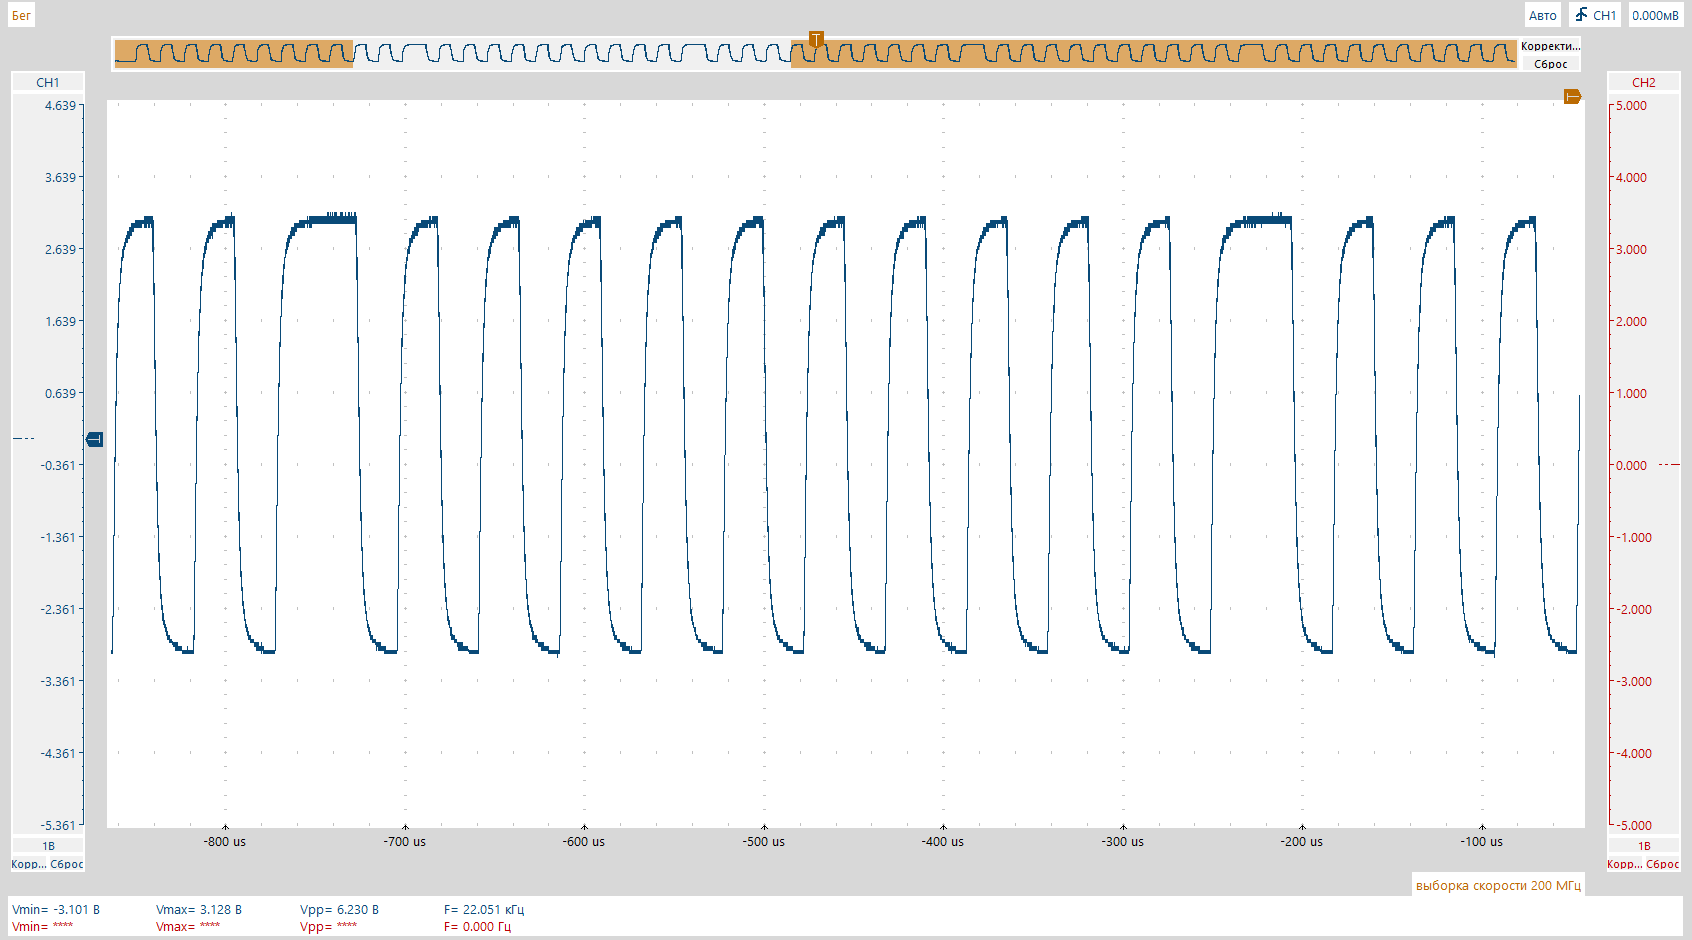Click the 4.639 value on CH1 scale
This screenshot has width=1692, height=940.
click(60, 105)
